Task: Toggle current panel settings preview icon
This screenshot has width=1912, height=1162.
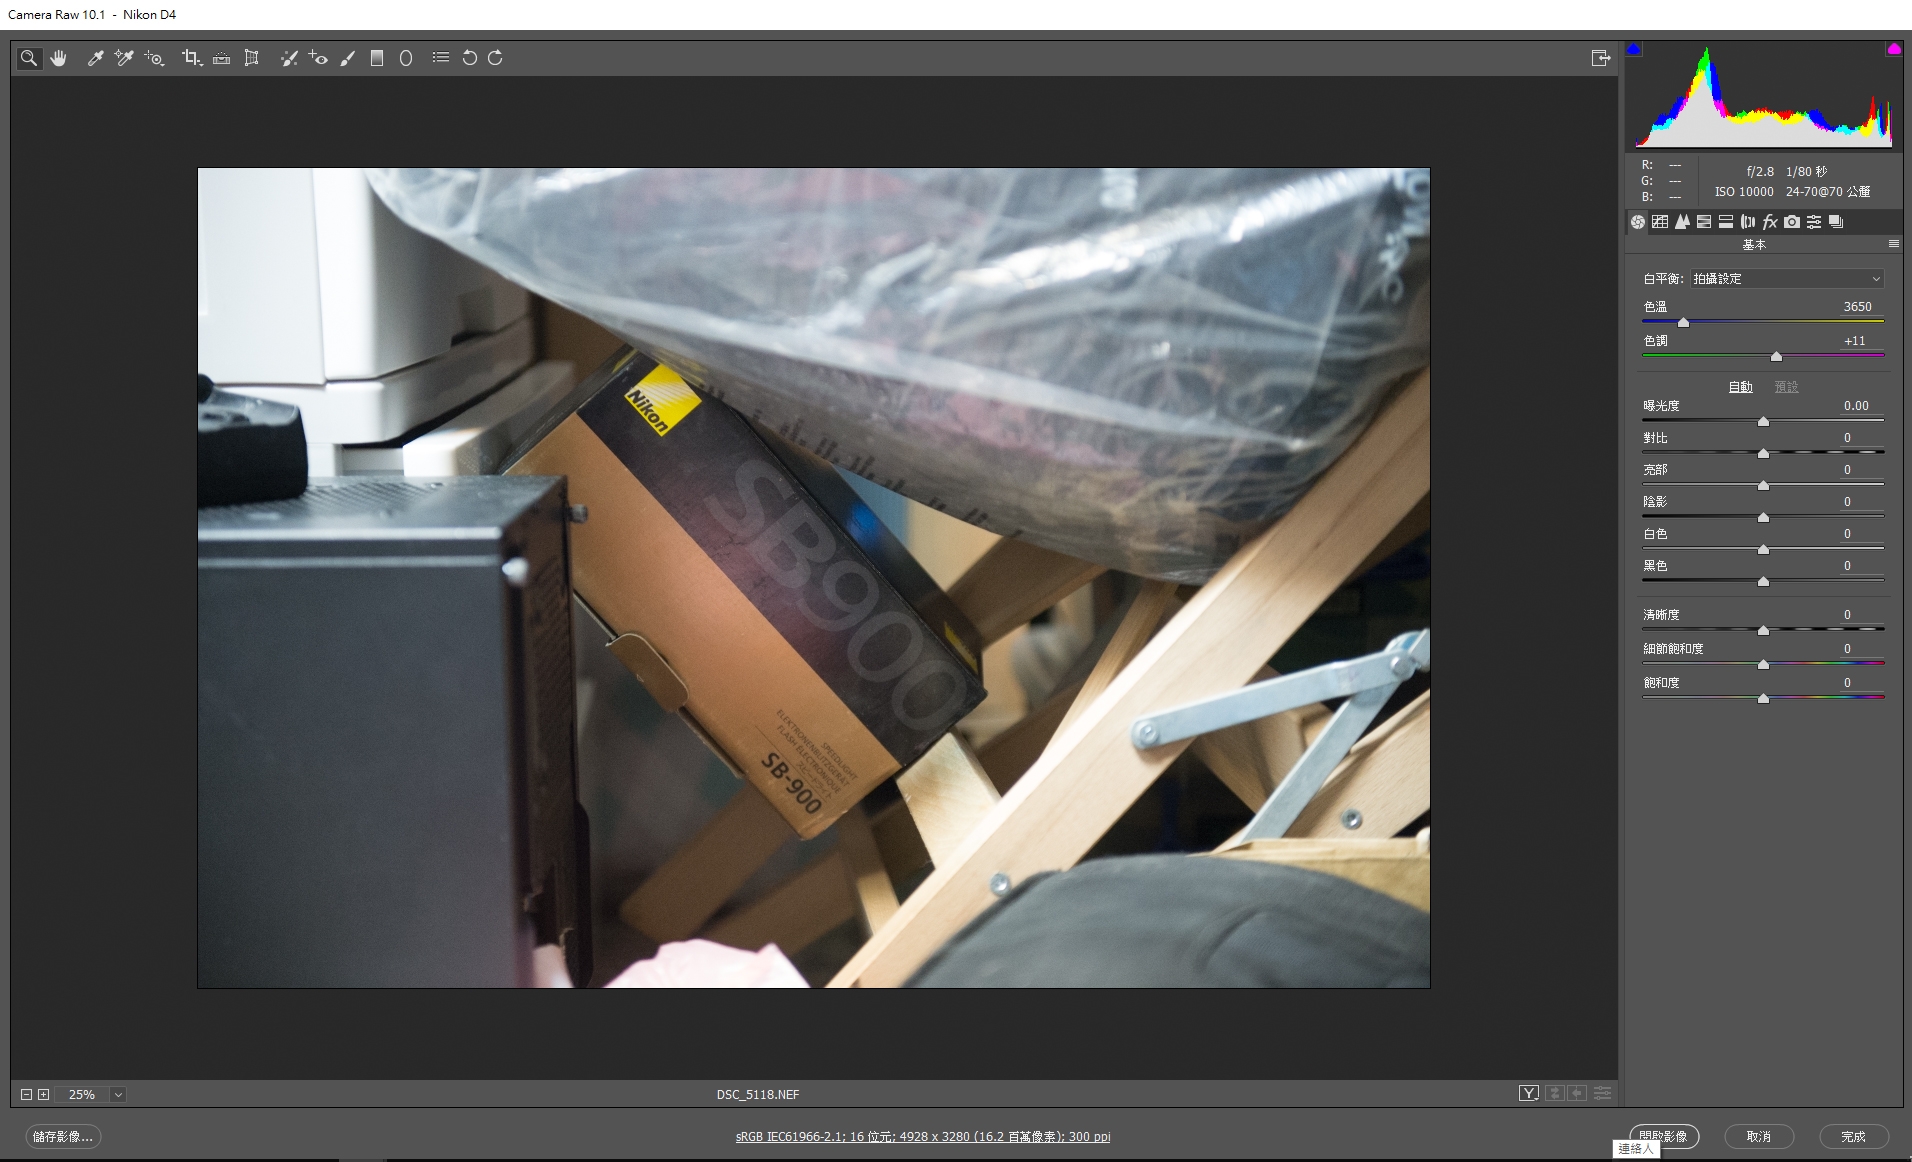Action: pos(1602,1093)
